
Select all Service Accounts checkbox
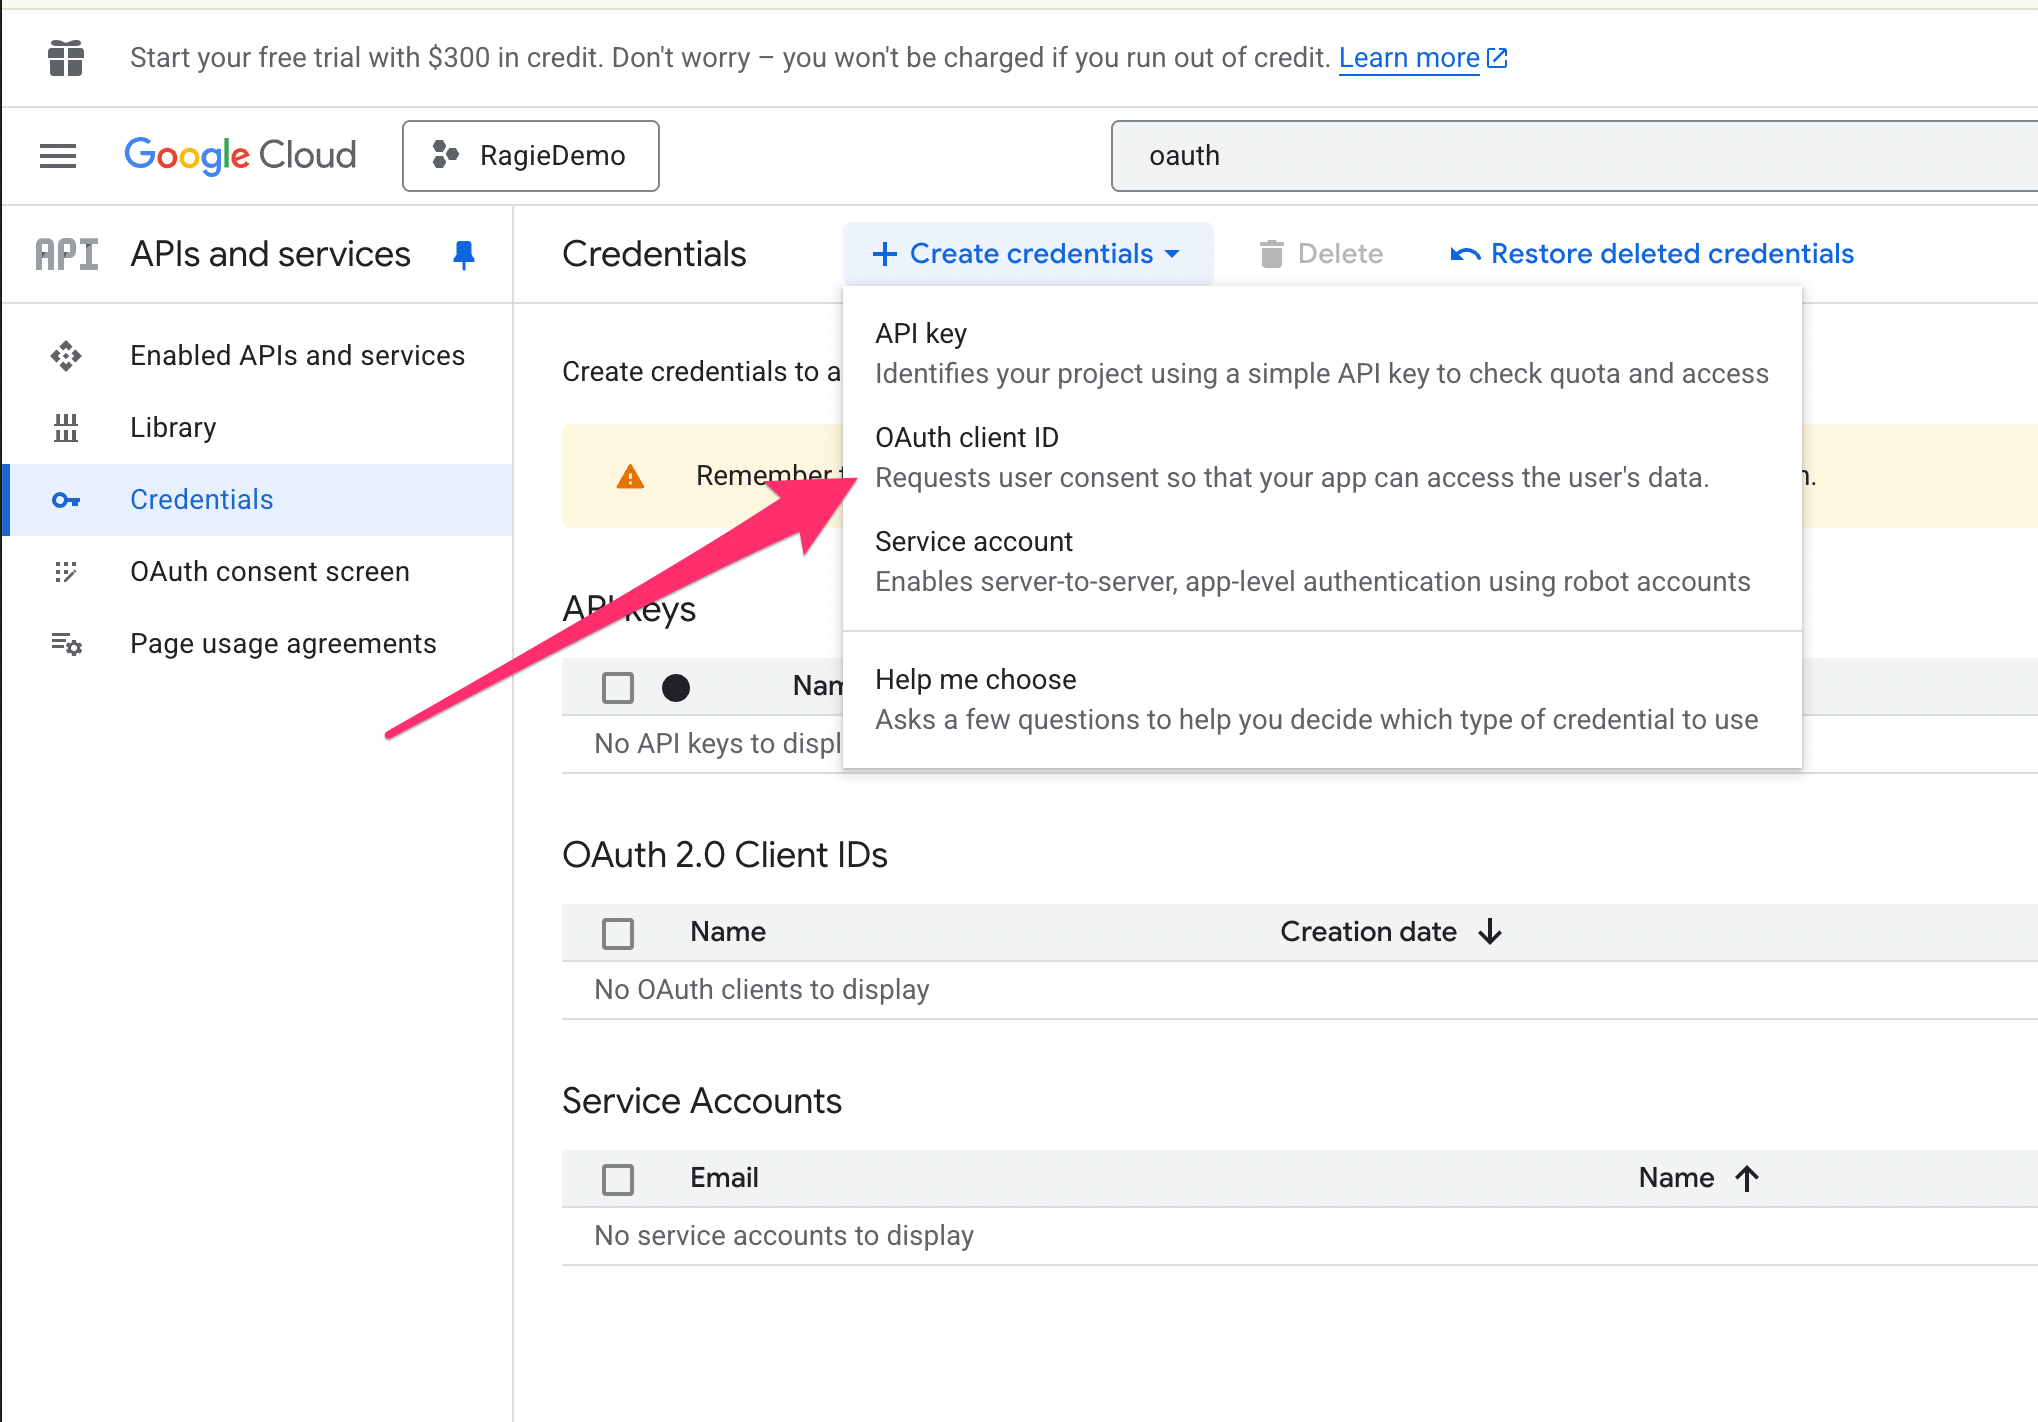(x=618, y=1179)
